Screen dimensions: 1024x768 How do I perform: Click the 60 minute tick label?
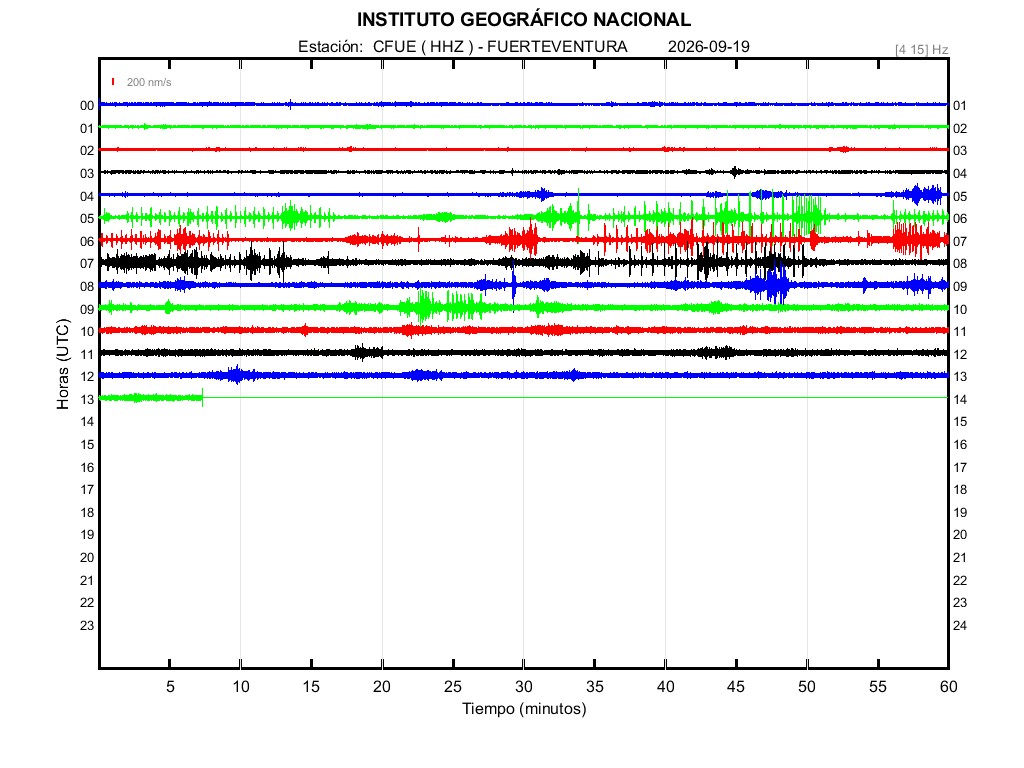[x=948, y=686]
